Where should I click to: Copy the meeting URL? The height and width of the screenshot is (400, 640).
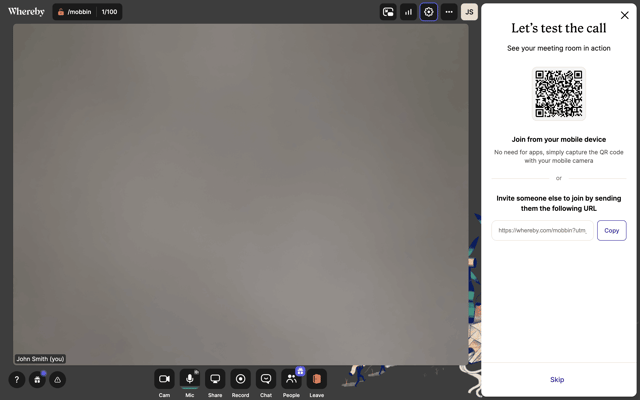click(611, 231)
